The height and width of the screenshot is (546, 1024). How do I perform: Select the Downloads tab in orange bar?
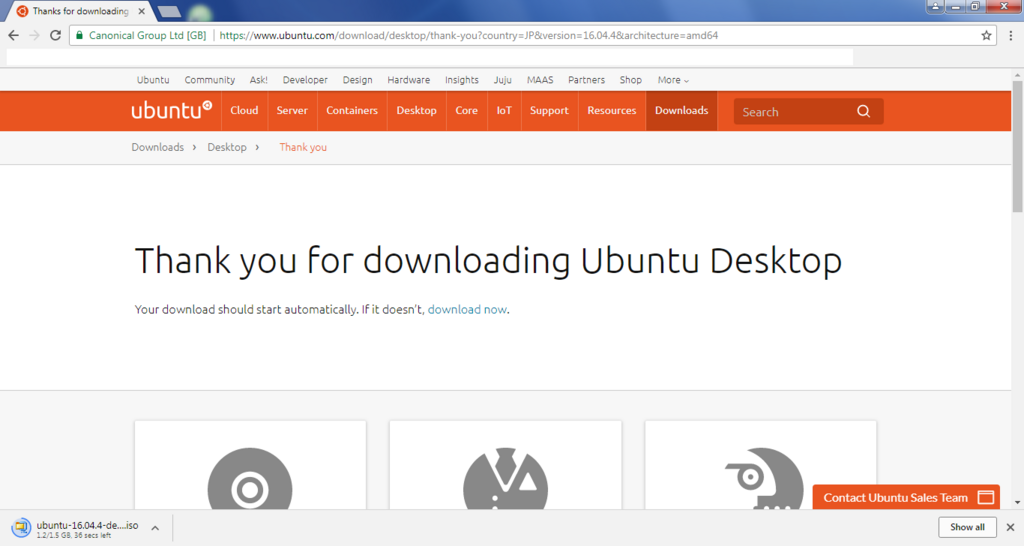click(x=682, y=110)
